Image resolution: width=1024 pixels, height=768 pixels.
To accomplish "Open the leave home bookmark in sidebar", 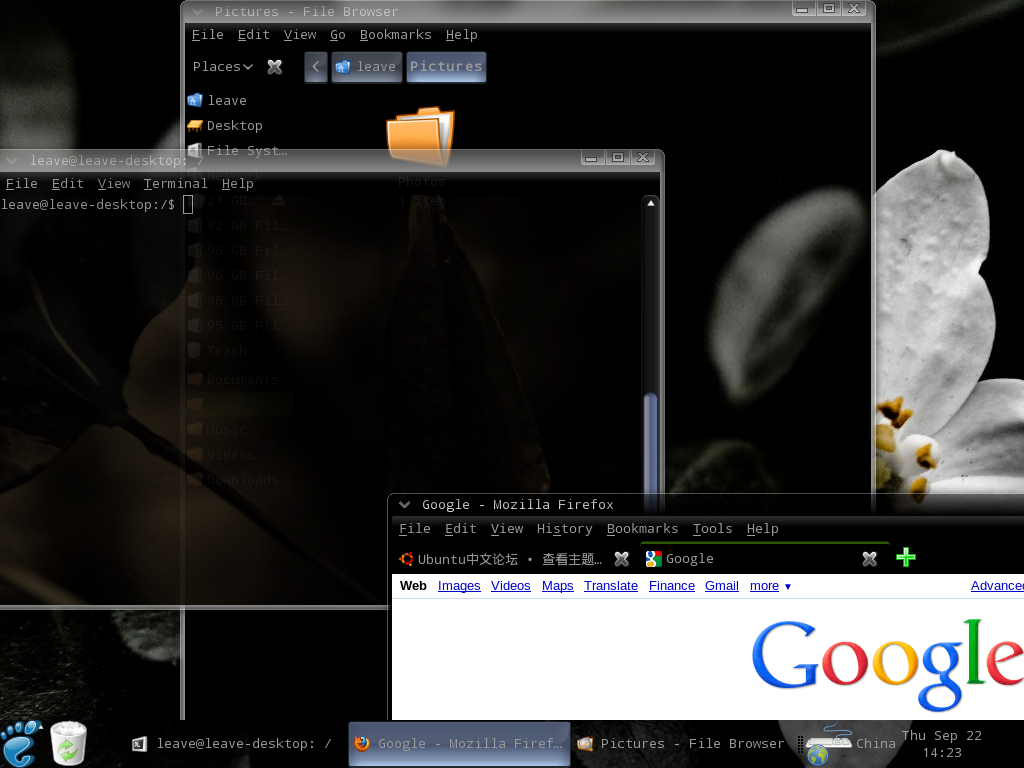I will coord(217,100).
